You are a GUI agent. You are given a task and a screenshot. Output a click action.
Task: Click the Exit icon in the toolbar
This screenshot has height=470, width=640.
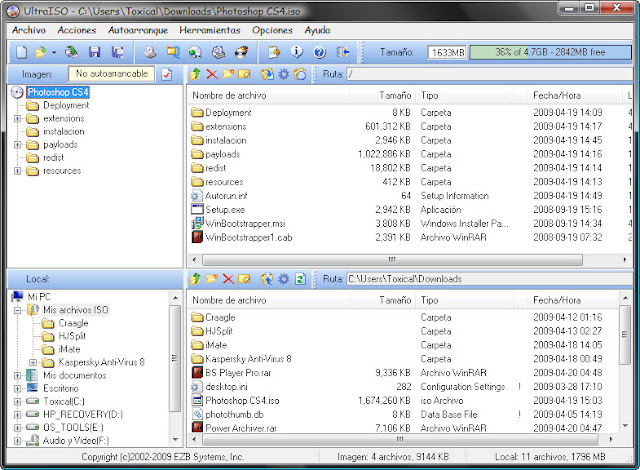[342, 52]
